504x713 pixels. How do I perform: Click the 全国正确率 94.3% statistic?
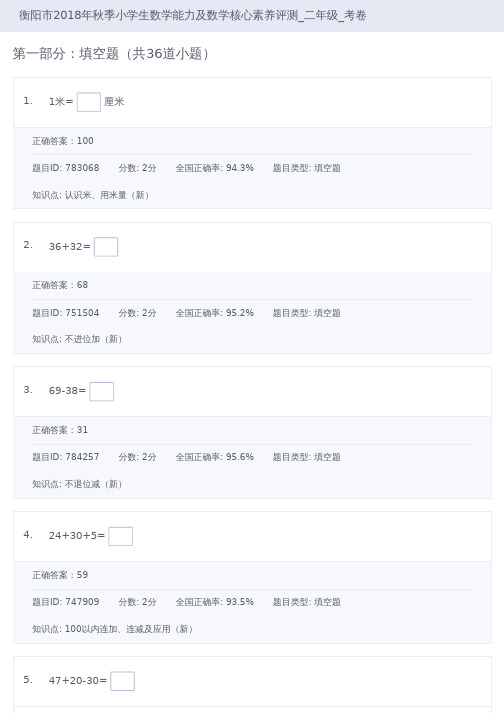[215, 168]
